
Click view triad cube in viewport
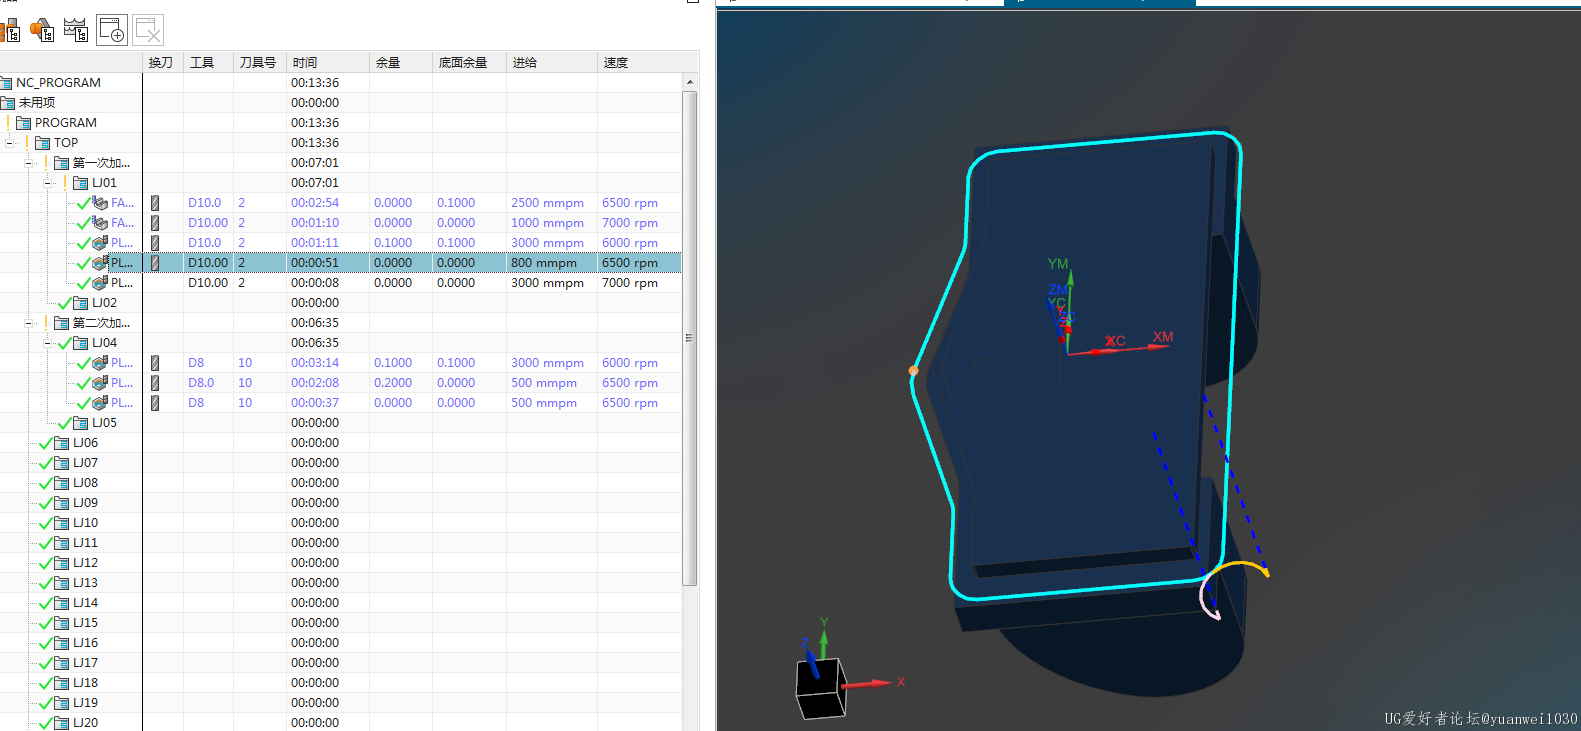pos(821,687)
